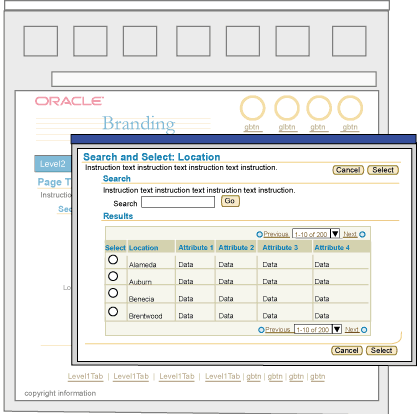Click the long address field above the Oracle page

pos(214,79)
